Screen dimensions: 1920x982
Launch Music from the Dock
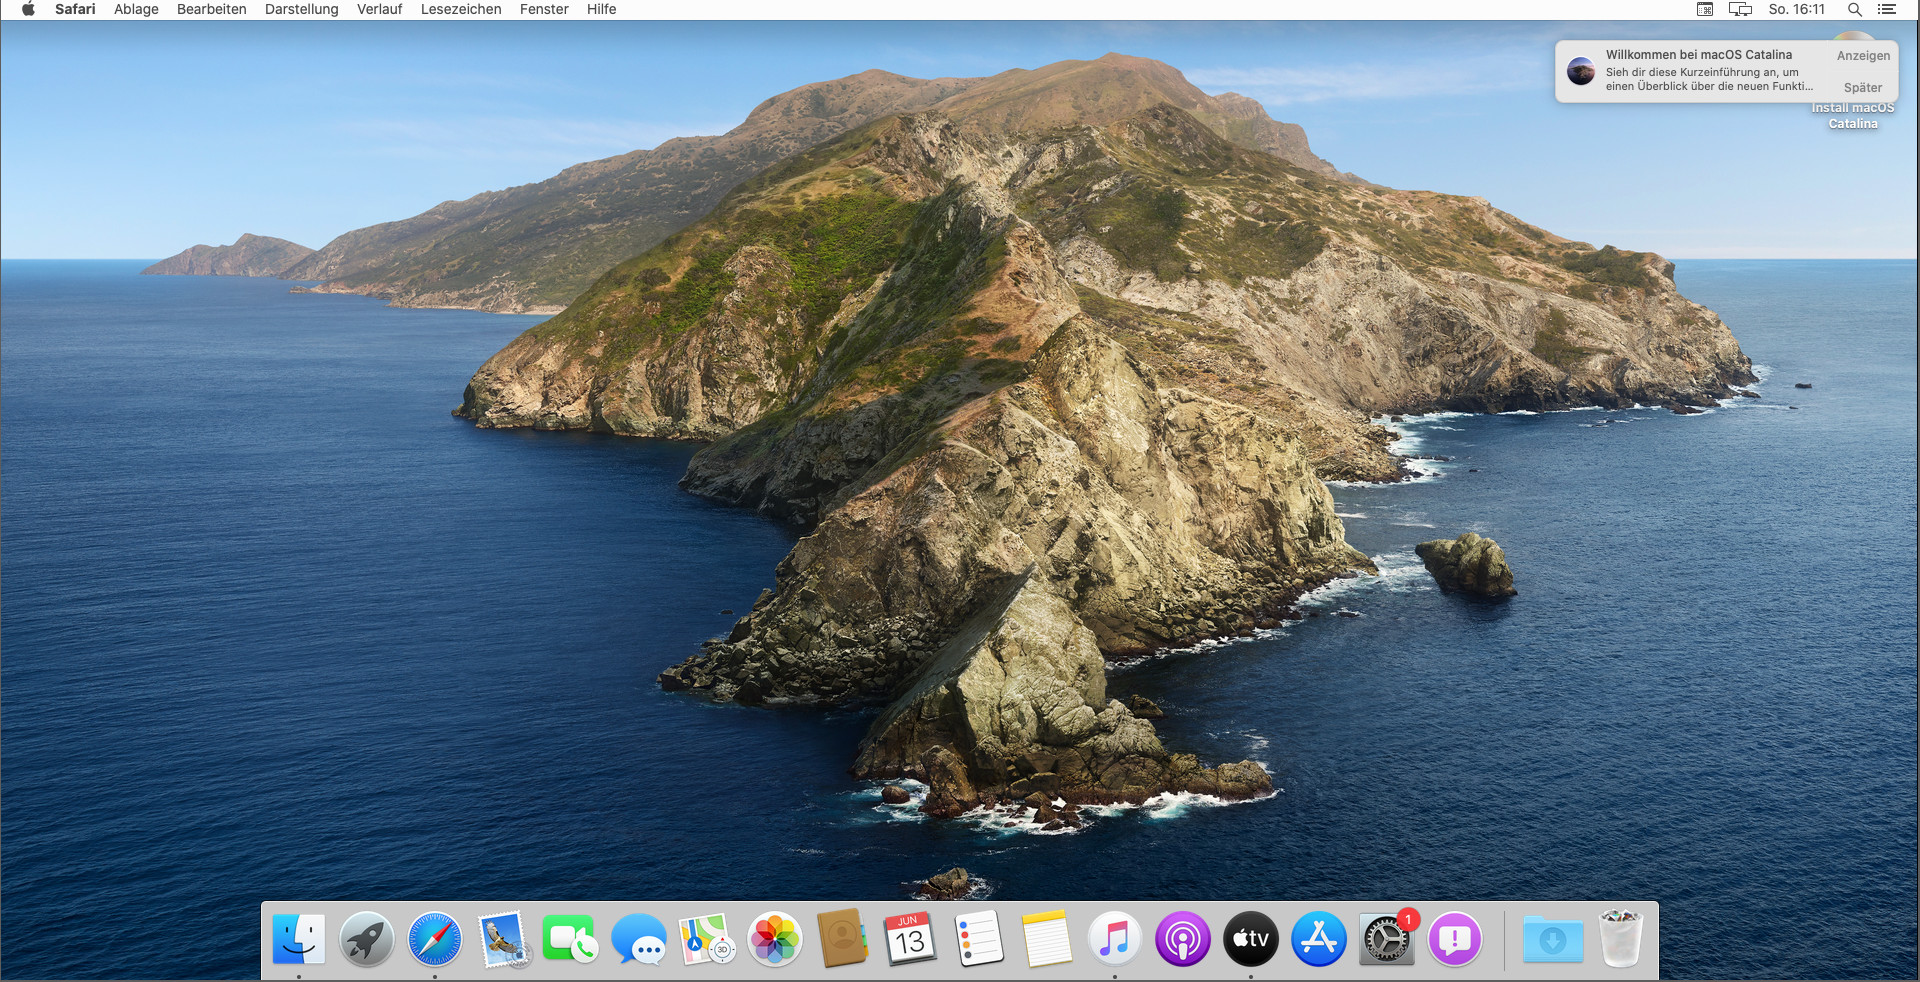[1115, 940]
